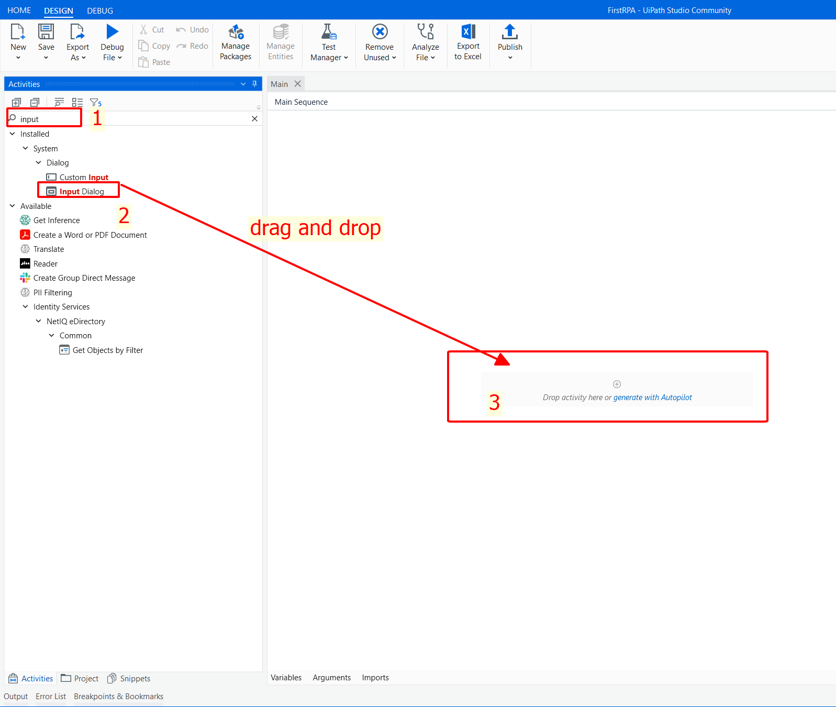Viewport: 836px width, 707px height.
Task: Open Manage Packages
Action: [x=236, y=43]
